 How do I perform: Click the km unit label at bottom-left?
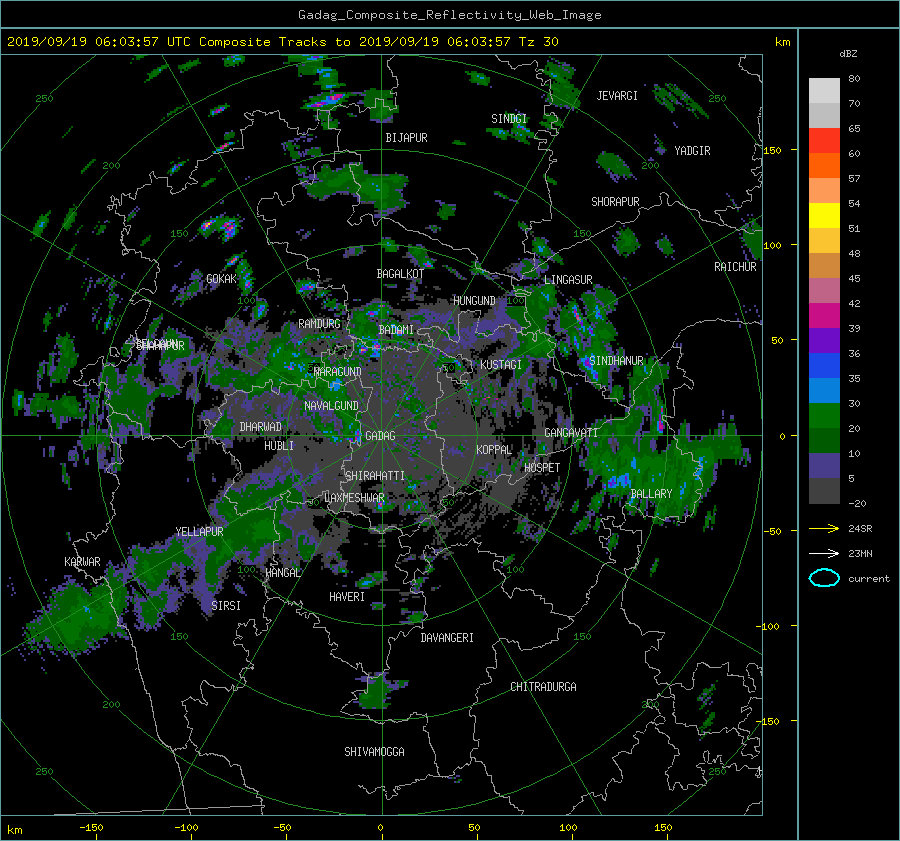tap(15, 830)
